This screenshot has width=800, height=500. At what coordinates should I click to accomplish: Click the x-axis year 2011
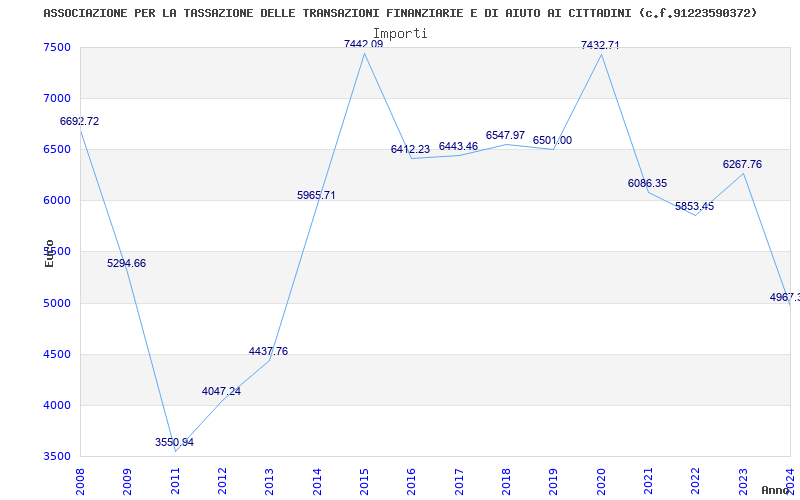[175, 482]
